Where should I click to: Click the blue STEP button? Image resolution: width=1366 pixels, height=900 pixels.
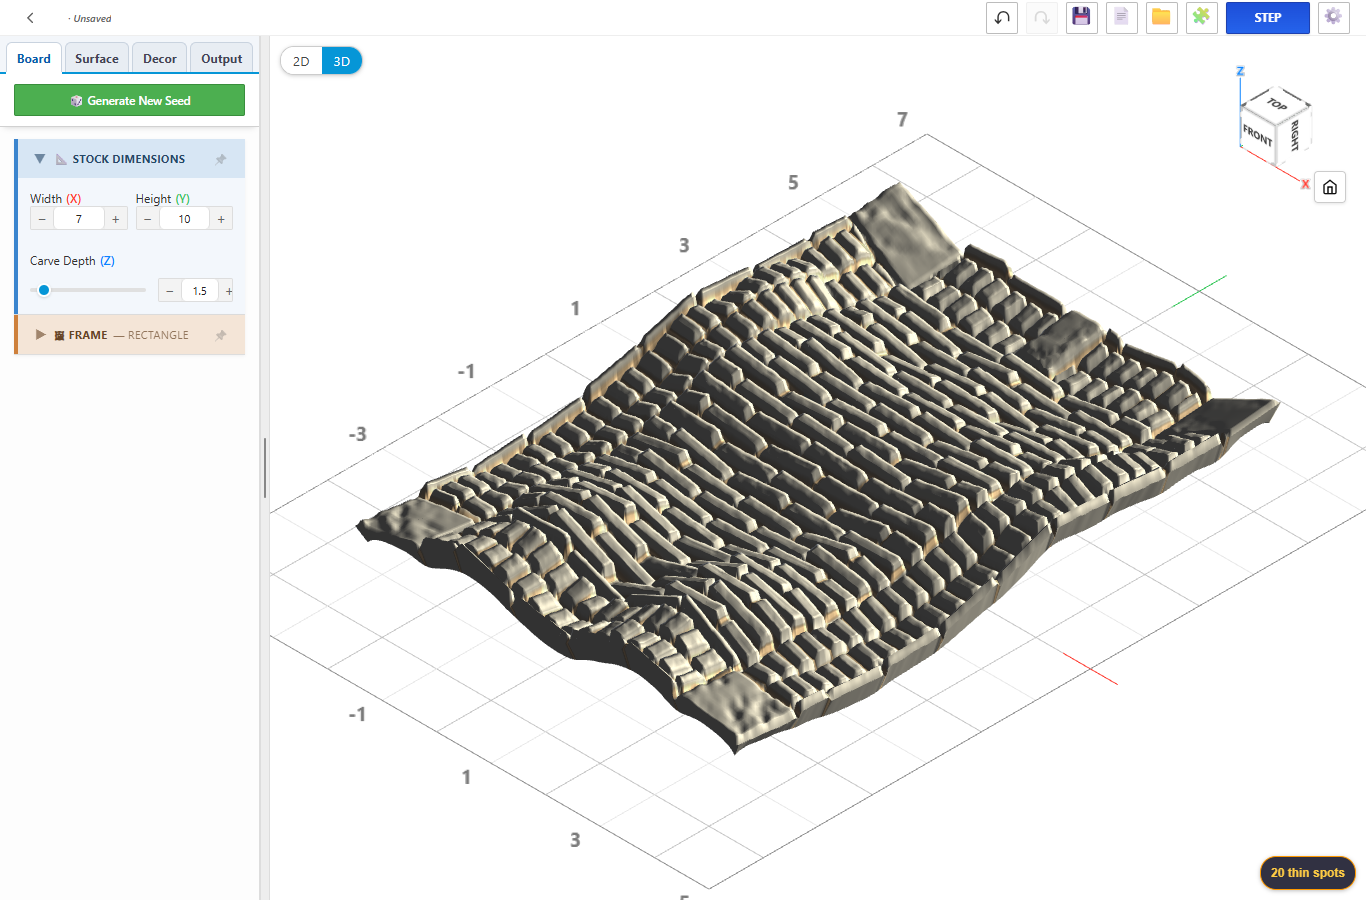coord(1268,18)
